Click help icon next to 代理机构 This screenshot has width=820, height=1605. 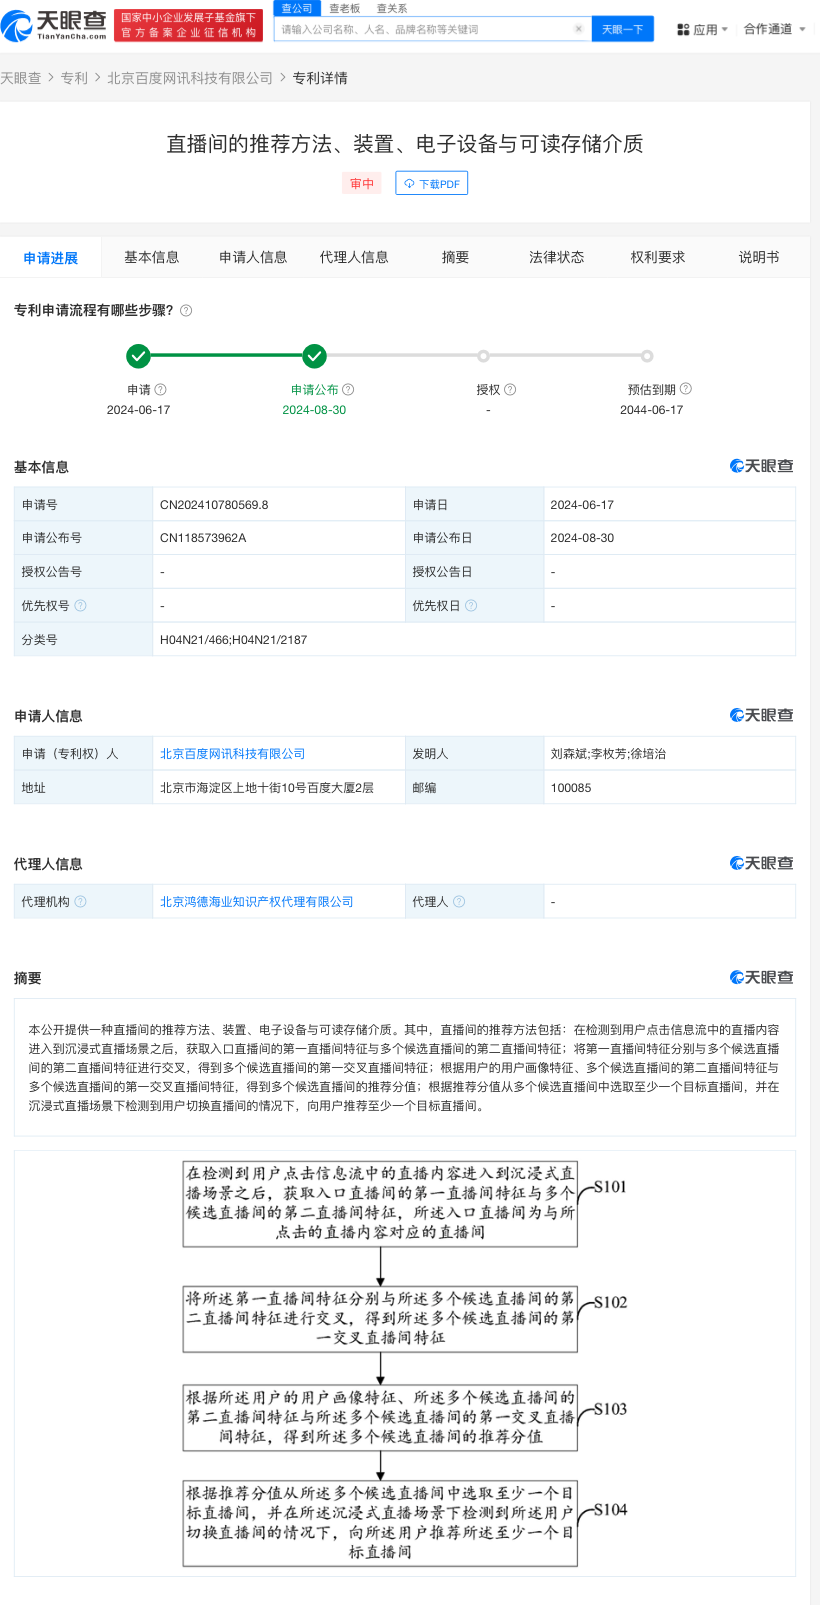tap(81, 901)
